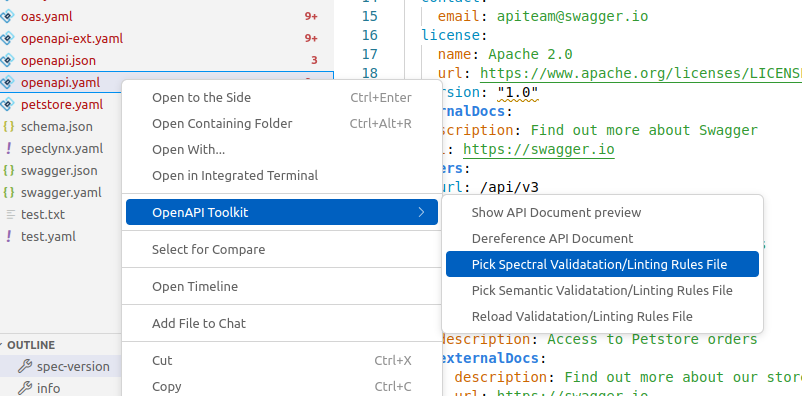
Task: Open schema.json in the explorer
Action: coord(57,127)
